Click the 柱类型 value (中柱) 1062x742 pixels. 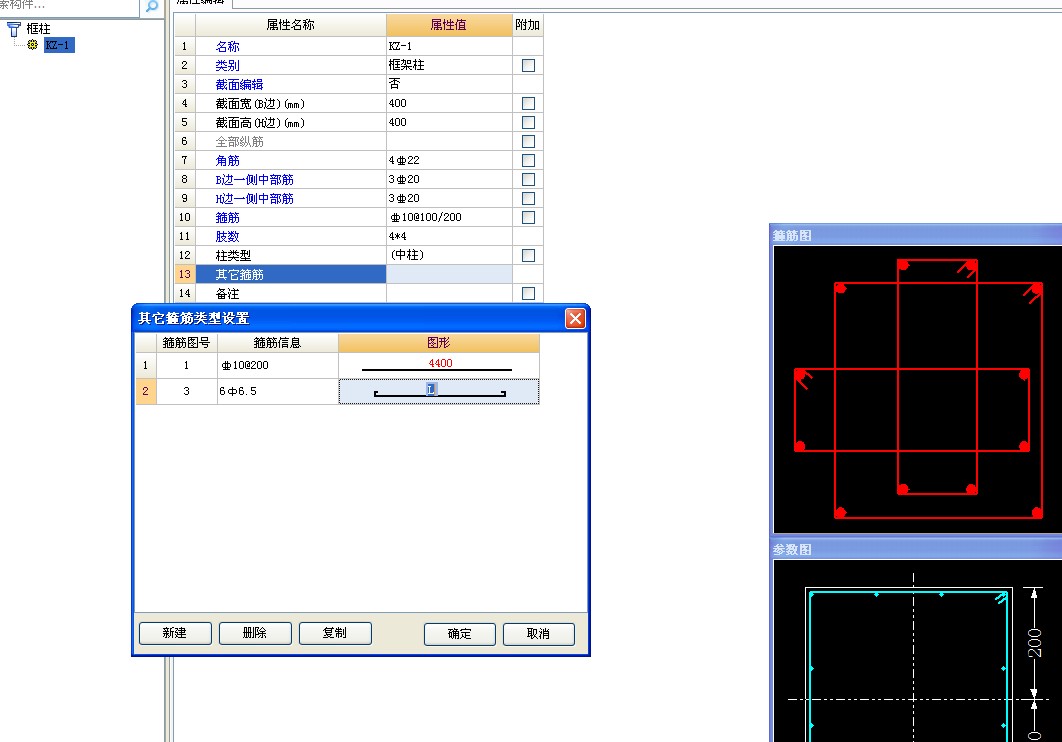pos(449,255)
